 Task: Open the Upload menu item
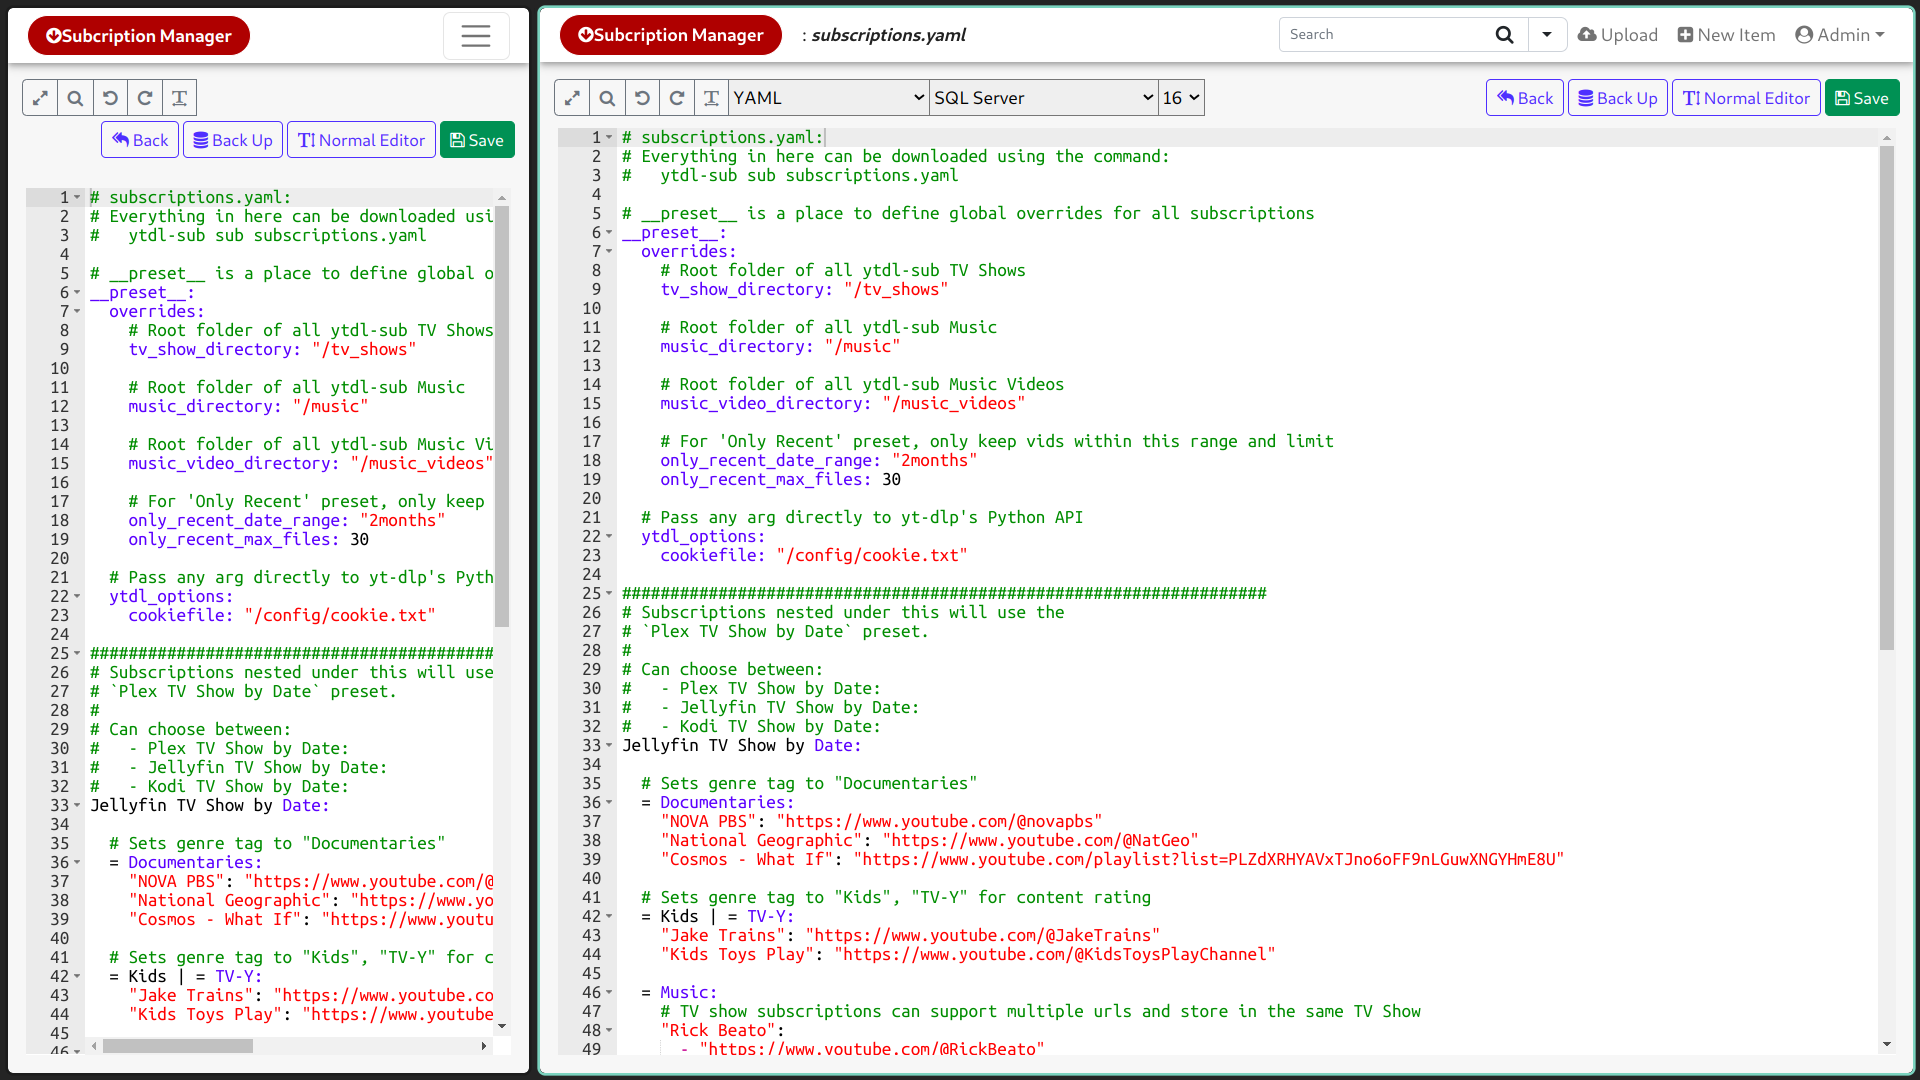click(x=1618, y=35)
